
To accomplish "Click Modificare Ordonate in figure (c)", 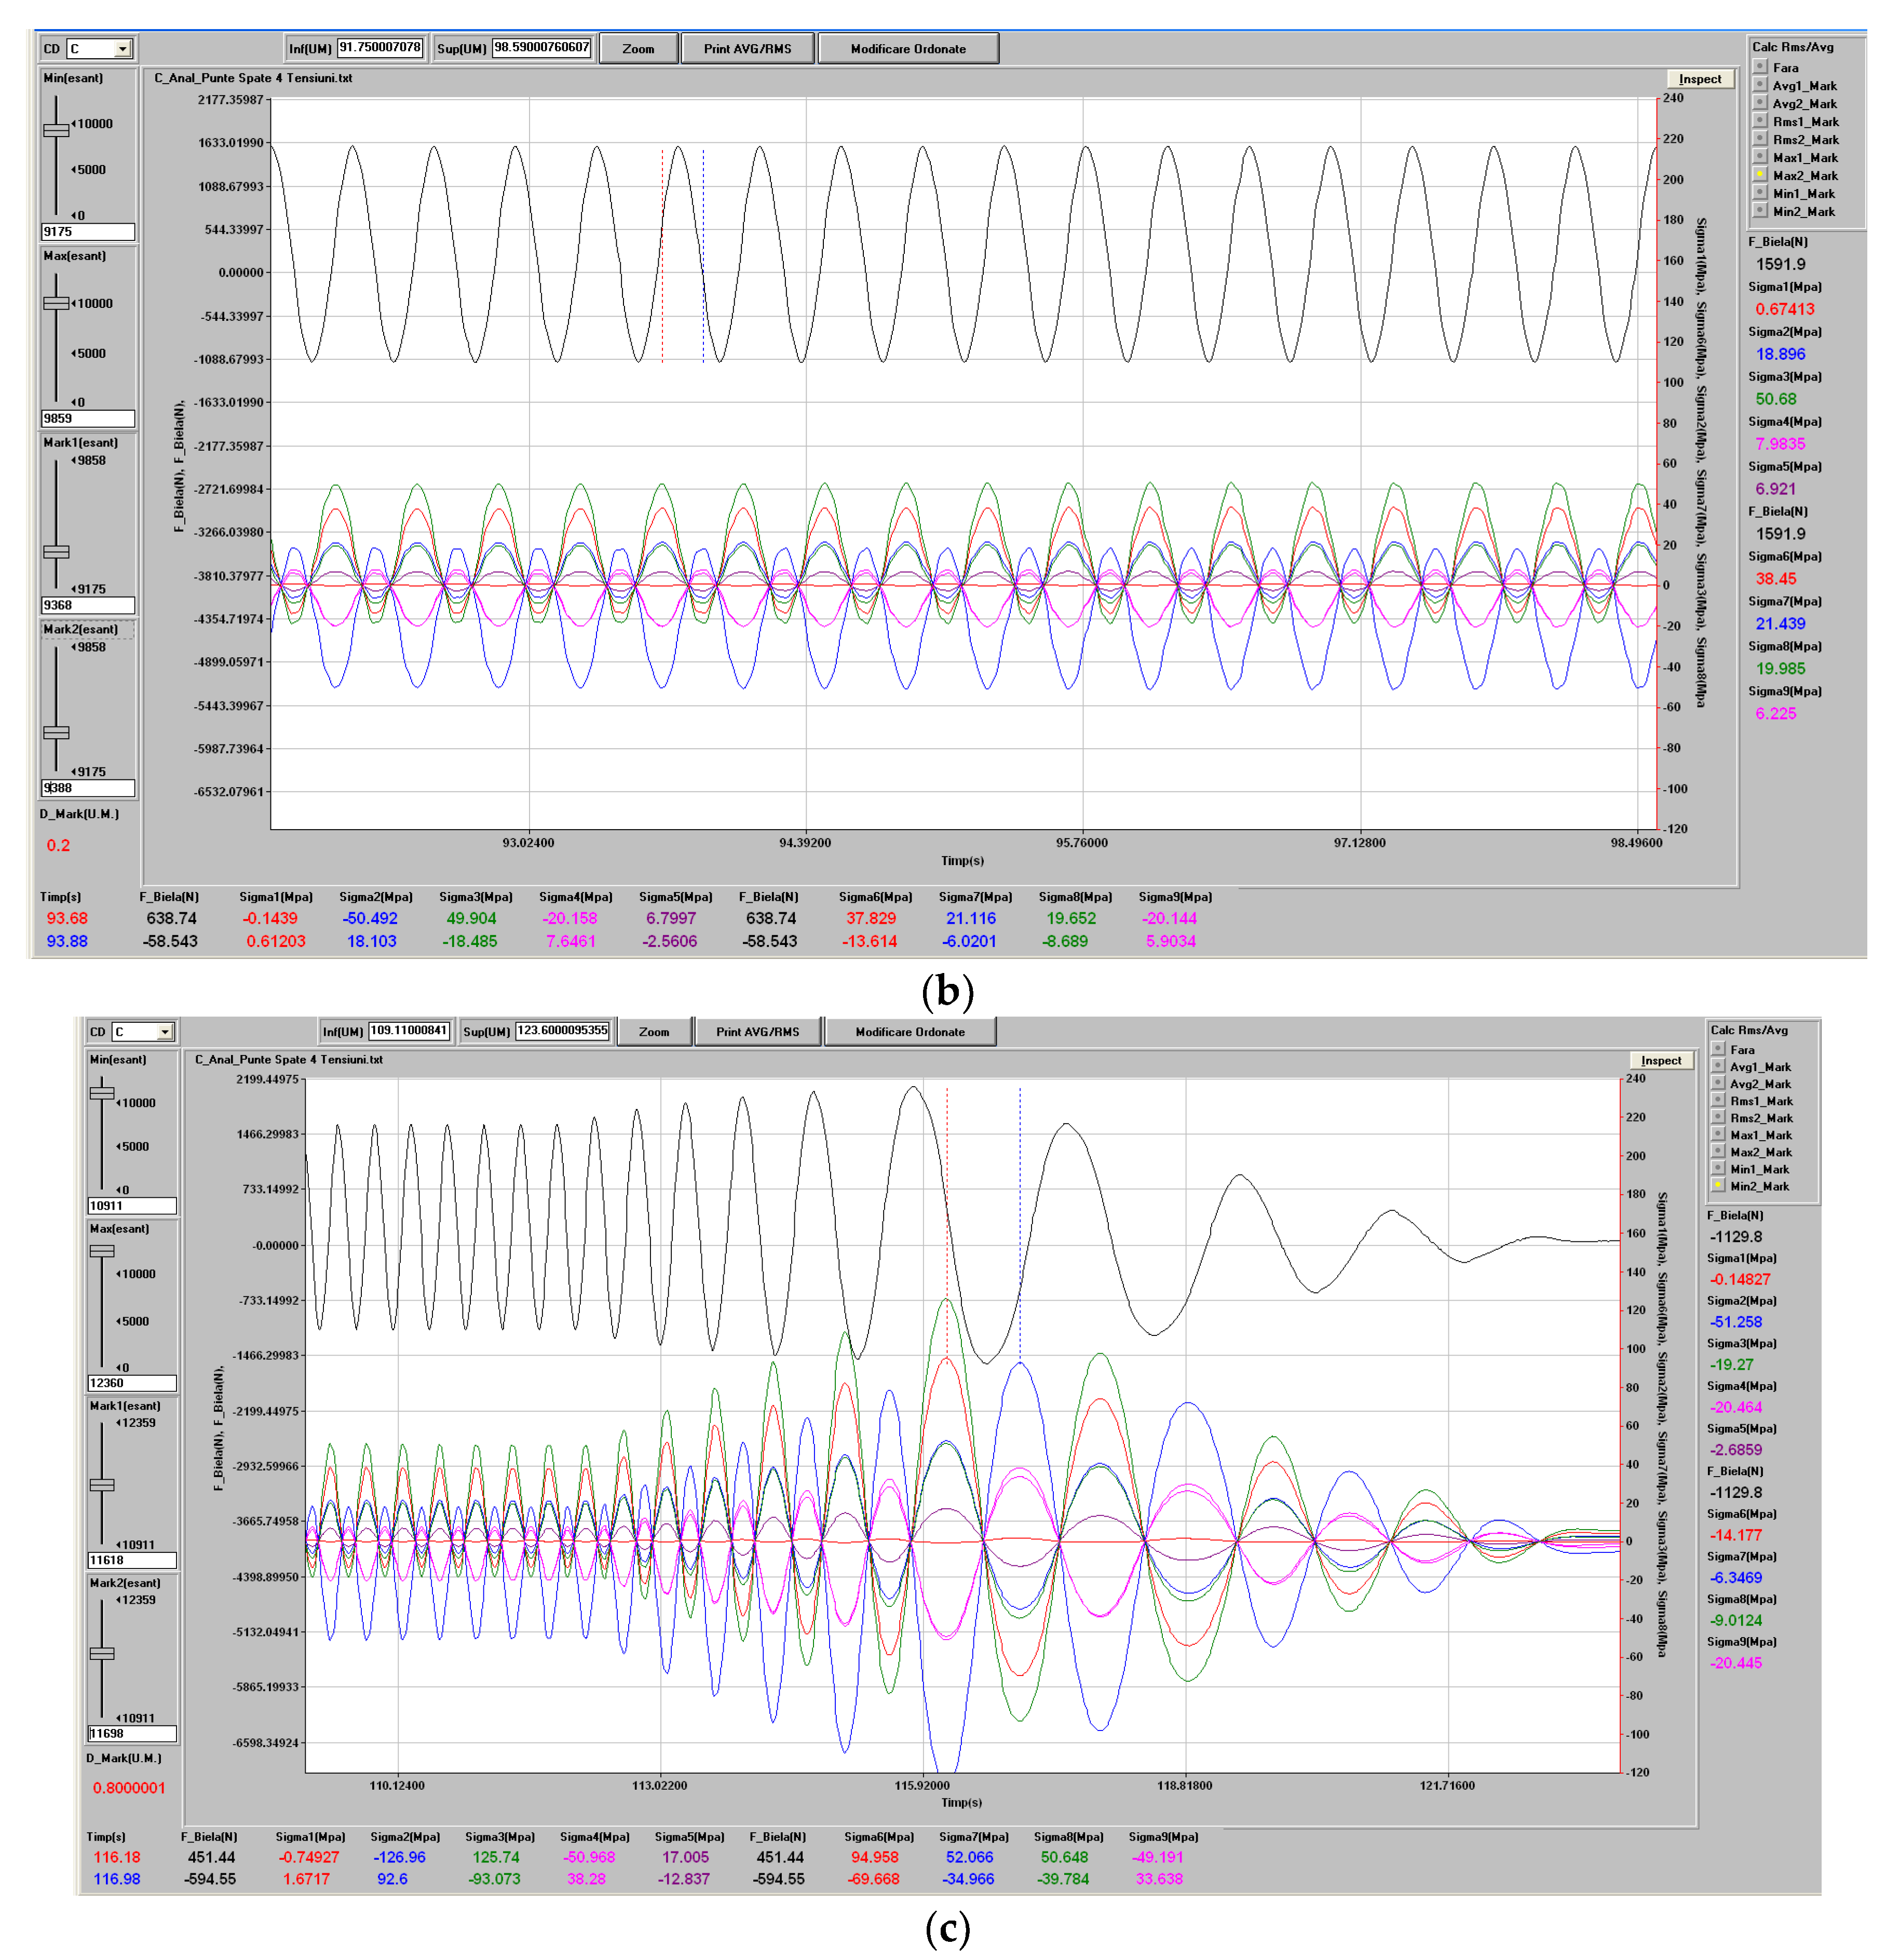I will pyautogui.click(x=910, y=1031).
